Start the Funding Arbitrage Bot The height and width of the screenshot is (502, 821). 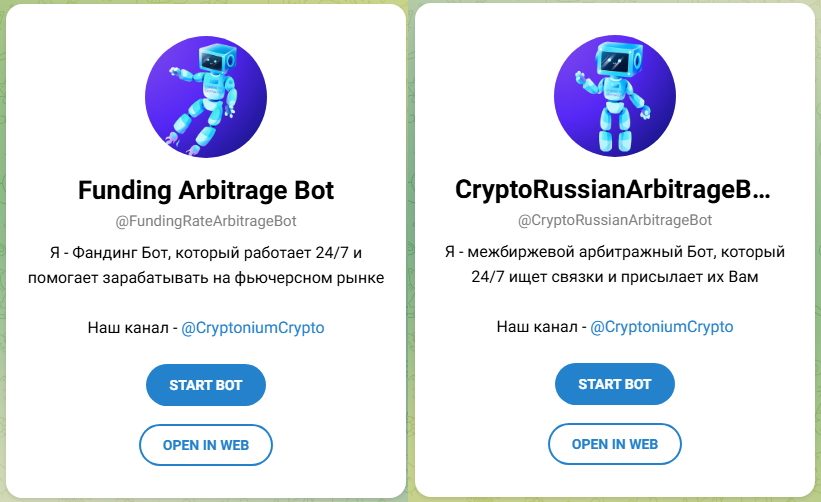coord(206,385)
